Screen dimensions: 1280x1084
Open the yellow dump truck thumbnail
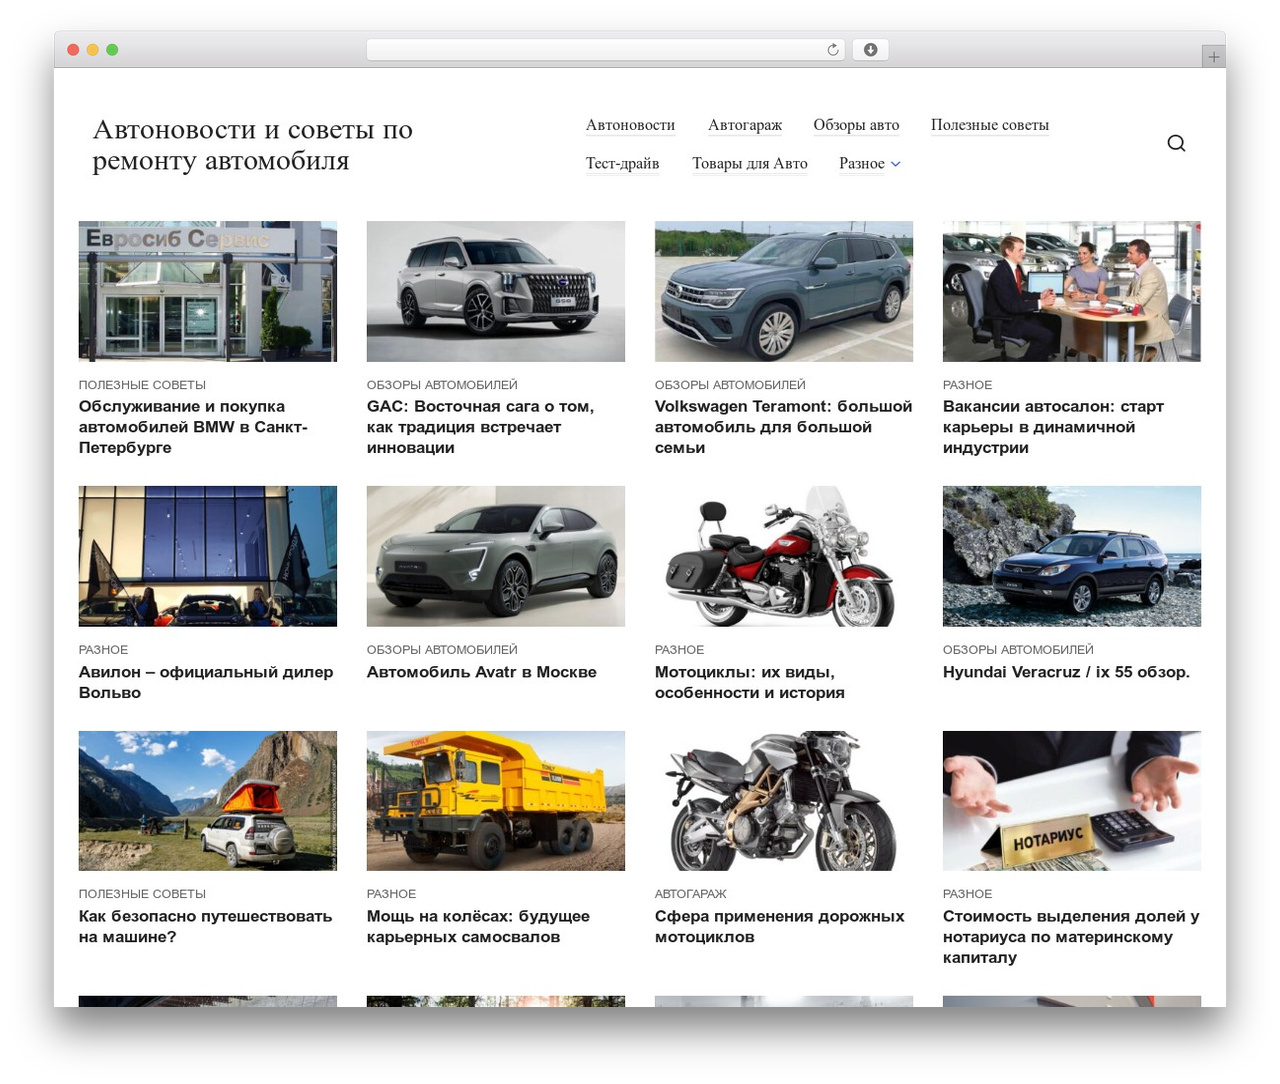pyautogui.click(x=496, y=801)
